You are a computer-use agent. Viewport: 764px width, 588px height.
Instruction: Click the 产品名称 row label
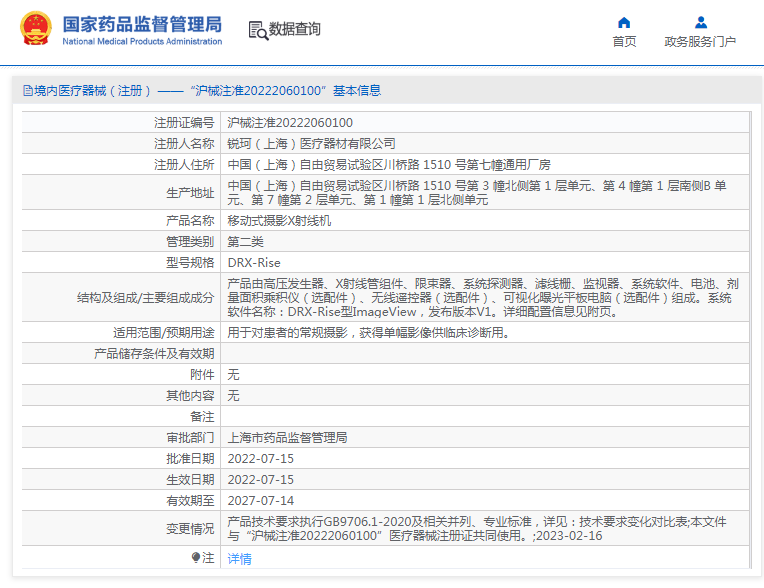[190, 221]
